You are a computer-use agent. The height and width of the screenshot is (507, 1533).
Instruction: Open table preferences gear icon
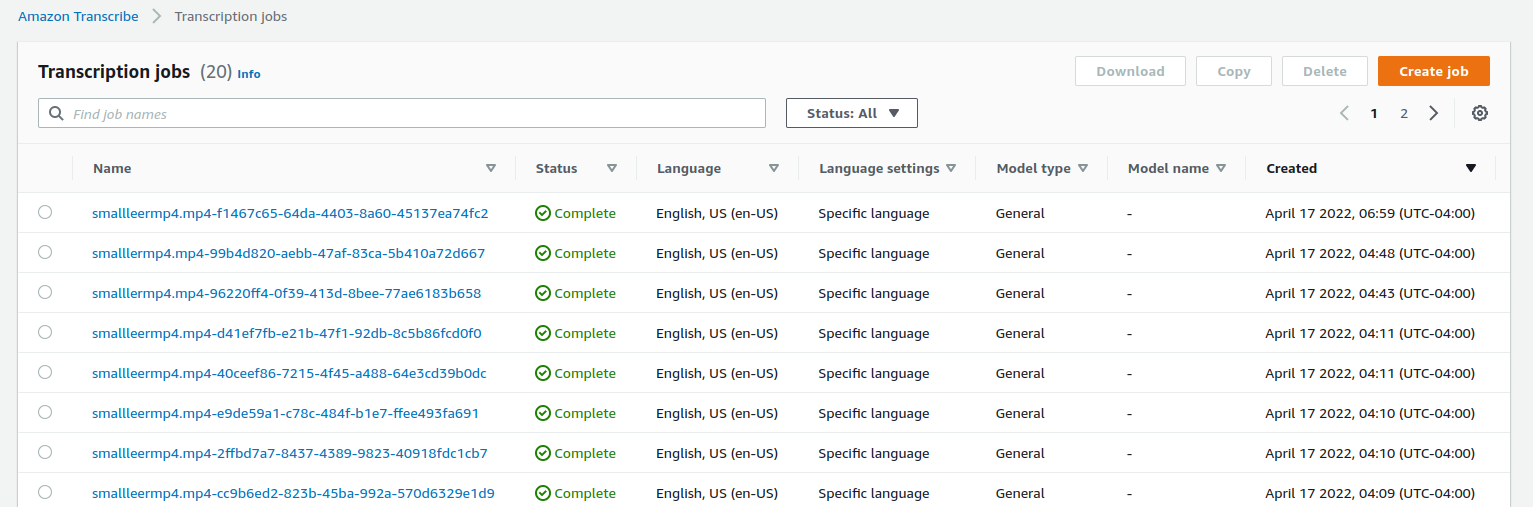[x=1480, y=113]
